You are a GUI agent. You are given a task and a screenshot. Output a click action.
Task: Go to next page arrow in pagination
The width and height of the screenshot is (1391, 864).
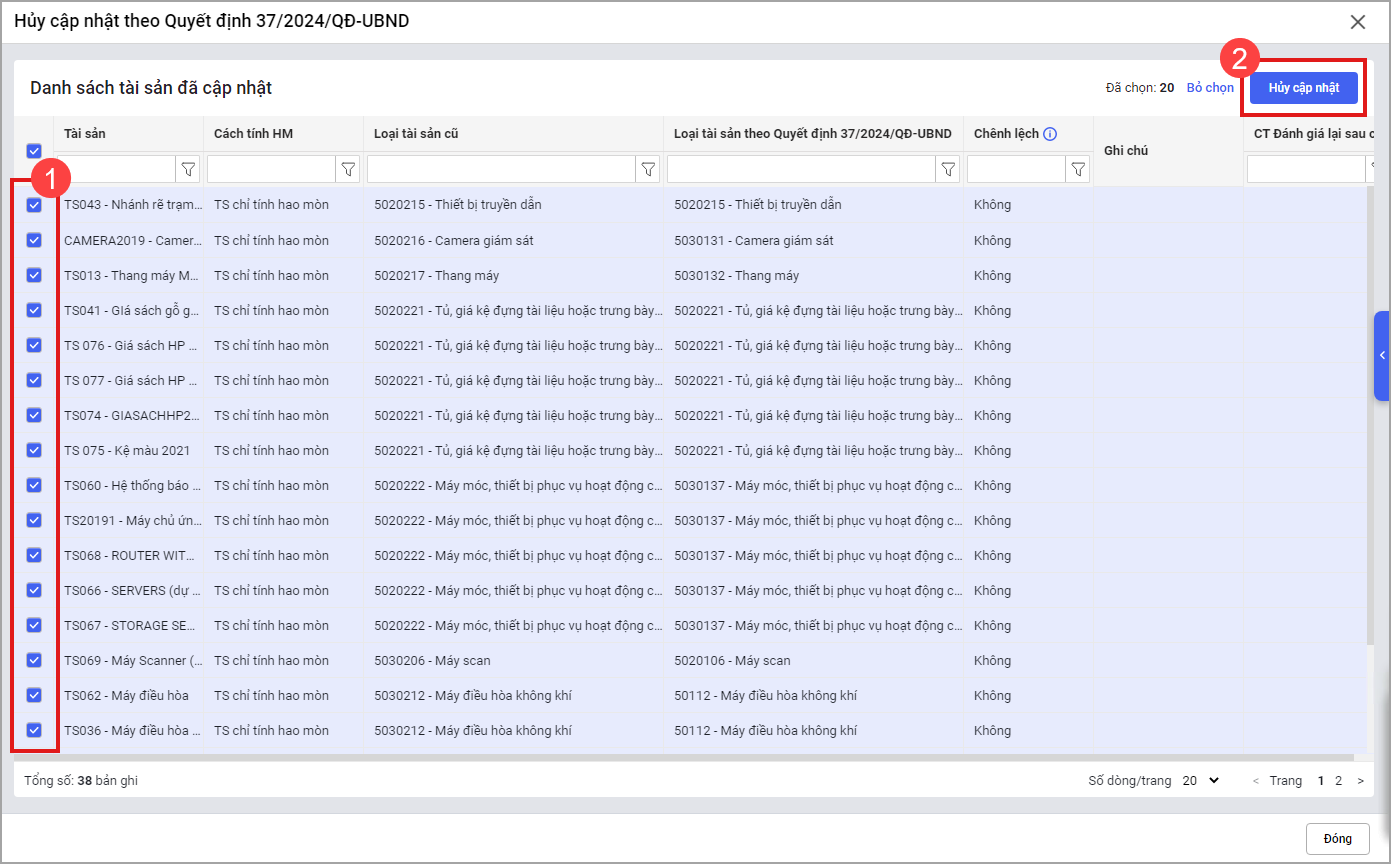tap(1360, 781)
